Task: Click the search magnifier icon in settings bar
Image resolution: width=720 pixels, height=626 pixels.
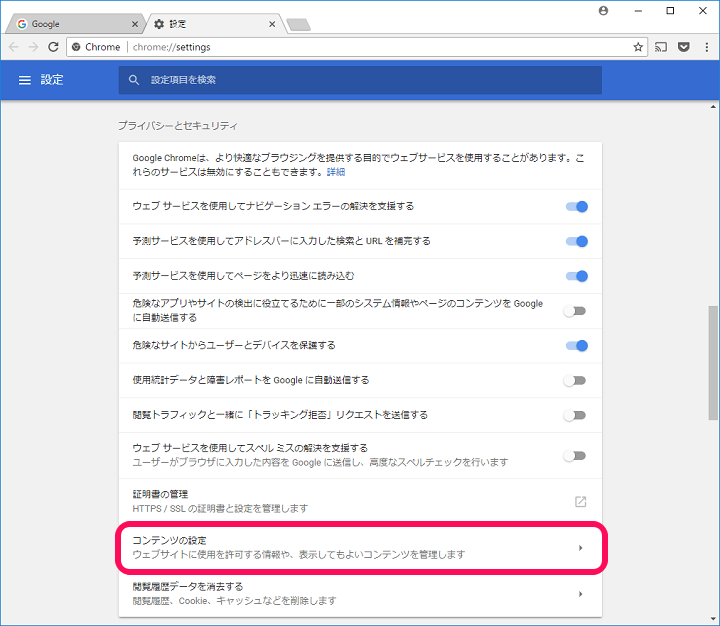Action: point(134,80)
